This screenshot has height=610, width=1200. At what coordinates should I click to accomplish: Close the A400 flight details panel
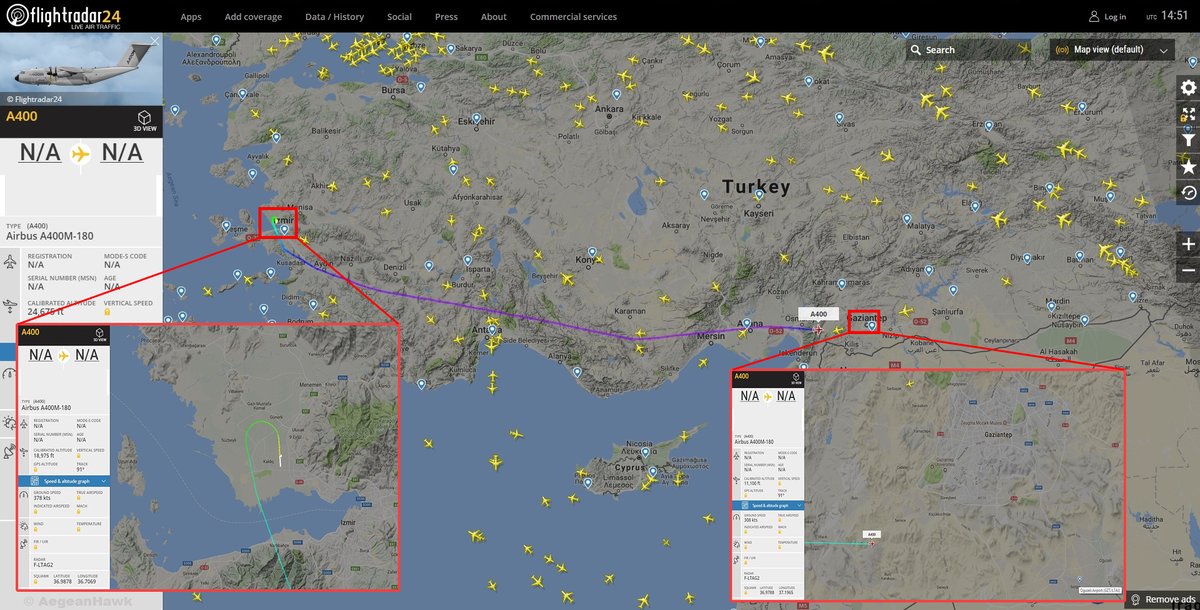[154, 42]
